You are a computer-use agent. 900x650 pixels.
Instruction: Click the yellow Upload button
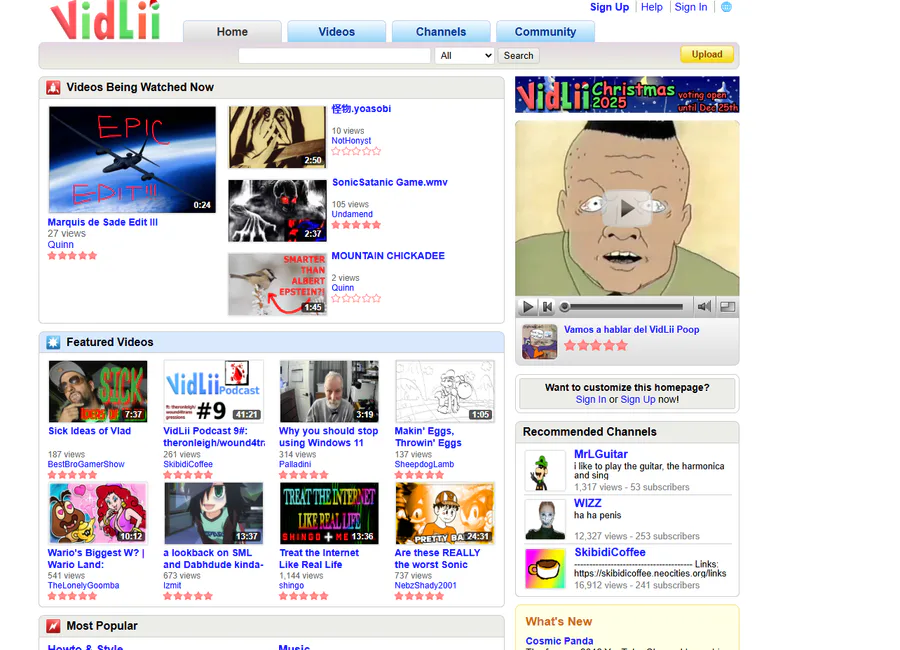click(707, 54)
